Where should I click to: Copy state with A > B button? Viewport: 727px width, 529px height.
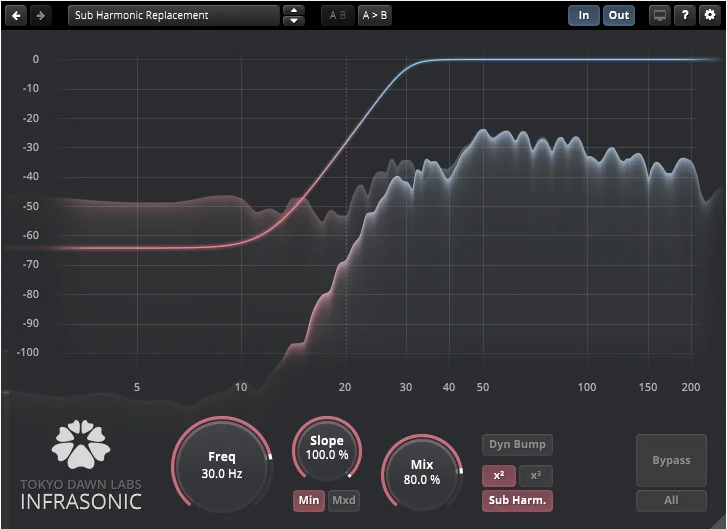click(375, 15)
